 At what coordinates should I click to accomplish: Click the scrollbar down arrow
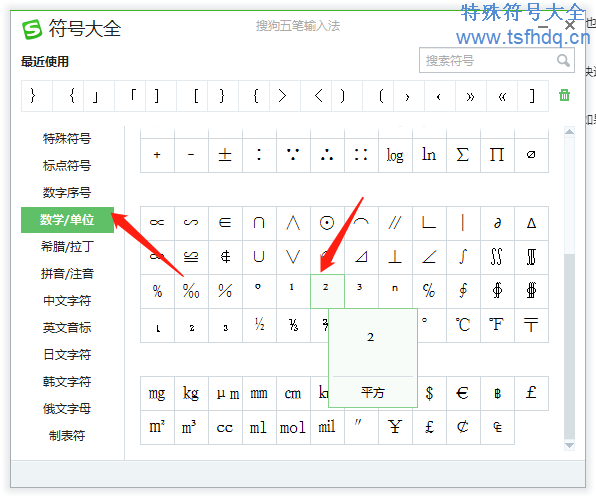point(569,446)
